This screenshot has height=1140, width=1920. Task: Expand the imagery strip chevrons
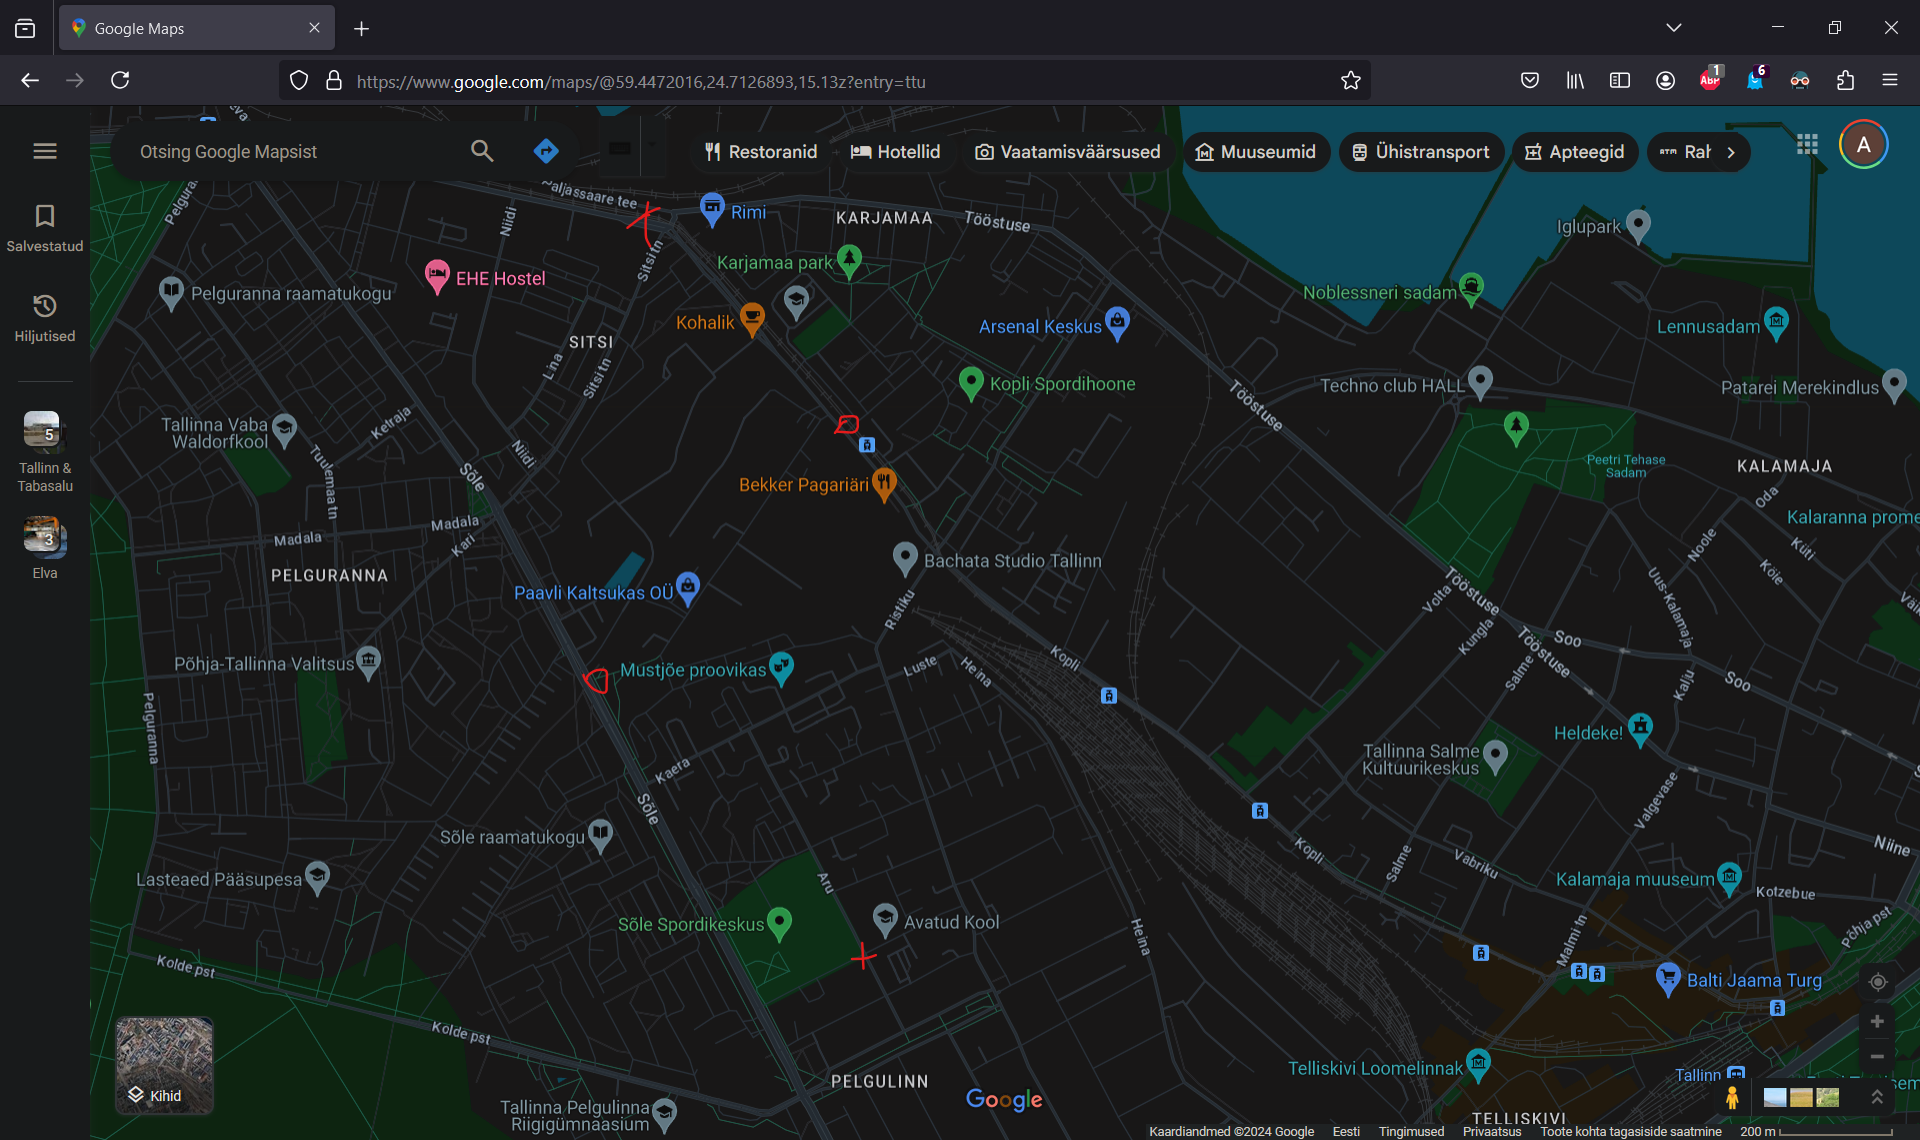click(x=1877, y=1097)
